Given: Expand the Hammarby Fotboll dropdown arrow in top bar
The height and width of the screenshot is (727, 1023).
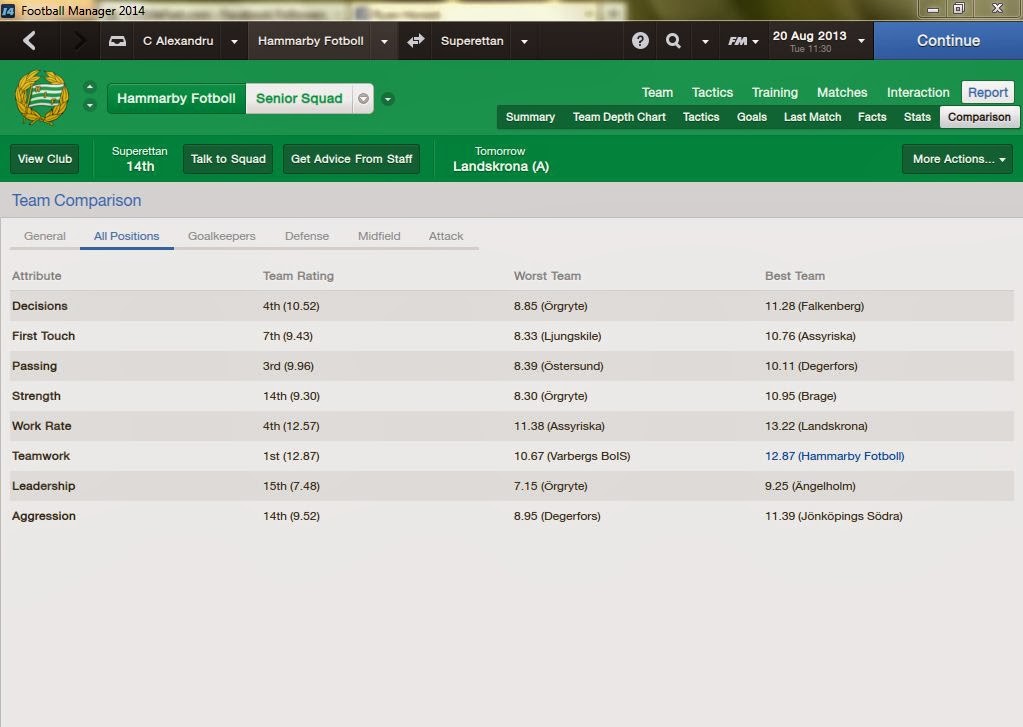Looking at the screenshot, I should (x=384, y=41).
